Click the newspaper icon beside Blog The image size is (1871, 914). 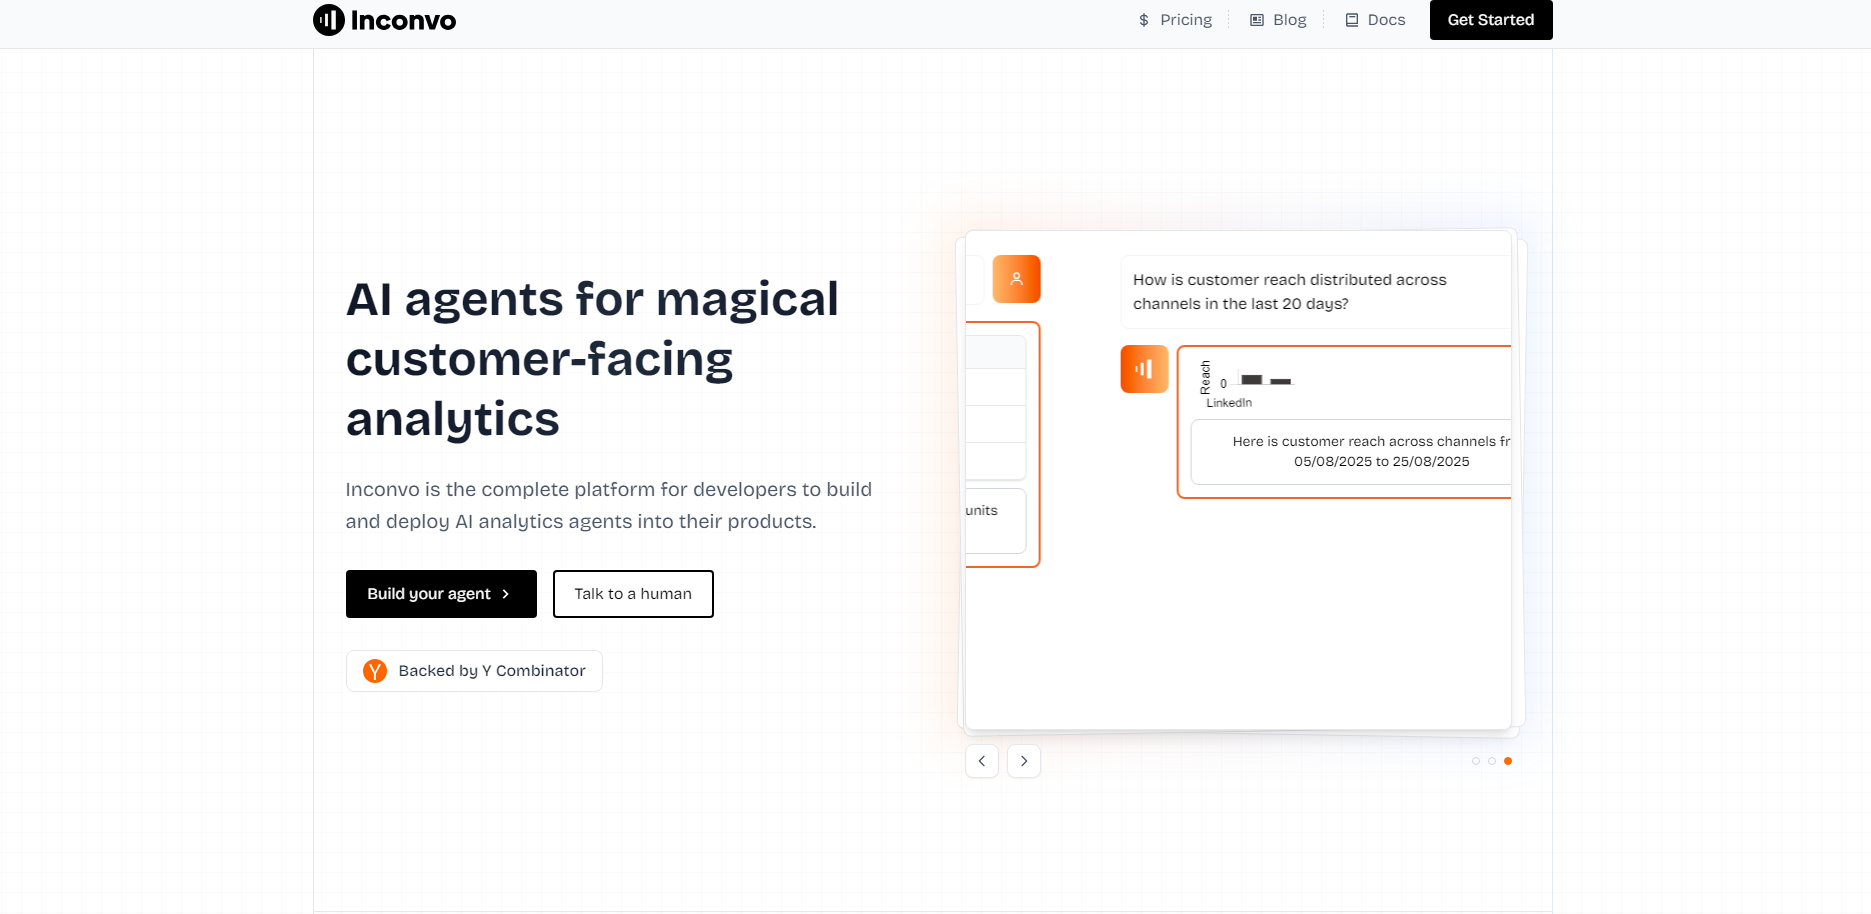coord(1257,20)
